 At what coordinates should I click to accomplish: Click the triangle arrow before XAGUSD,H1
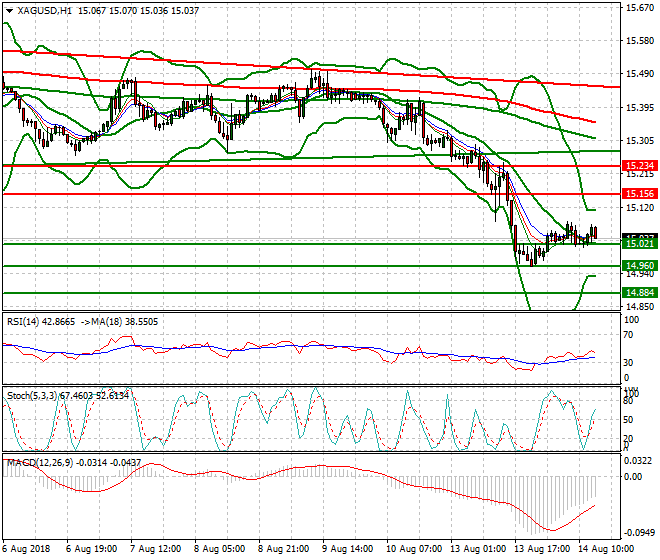click(x=9, y=10)
